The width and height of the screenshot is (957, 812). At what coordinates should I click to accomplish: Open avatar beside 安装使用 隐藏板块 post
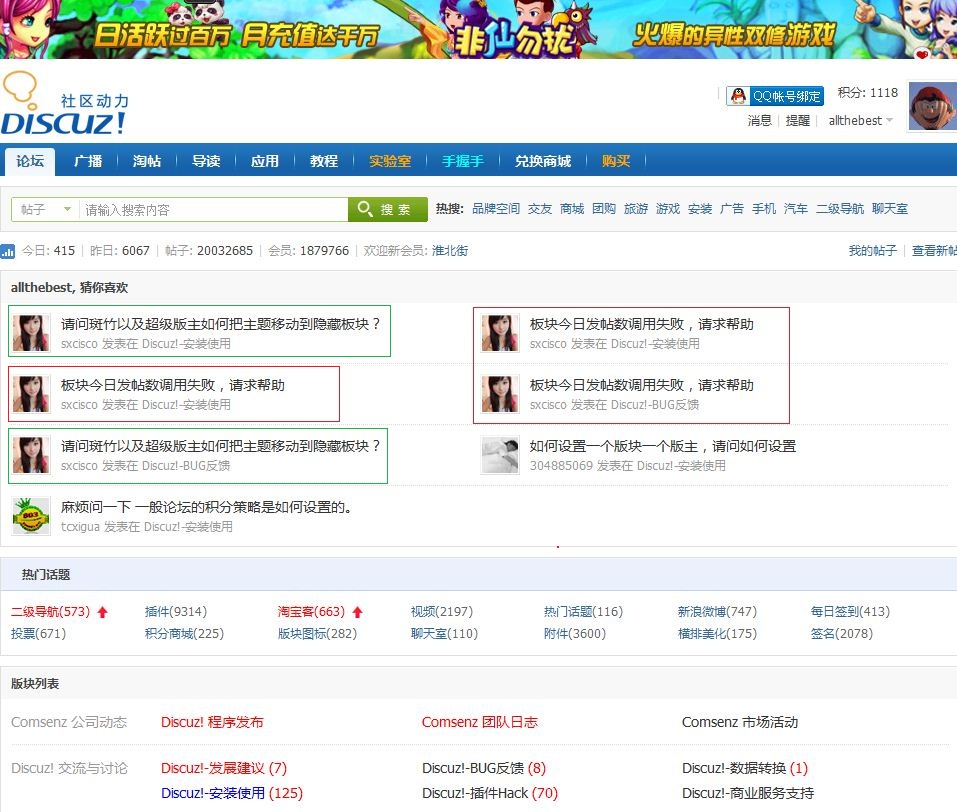tap(31, 333)
